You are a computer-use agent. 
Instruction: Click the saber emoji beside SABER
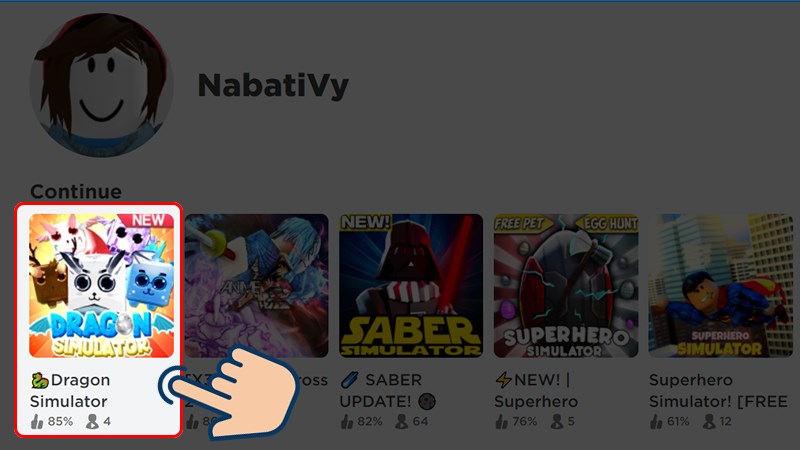pos(350,380)
